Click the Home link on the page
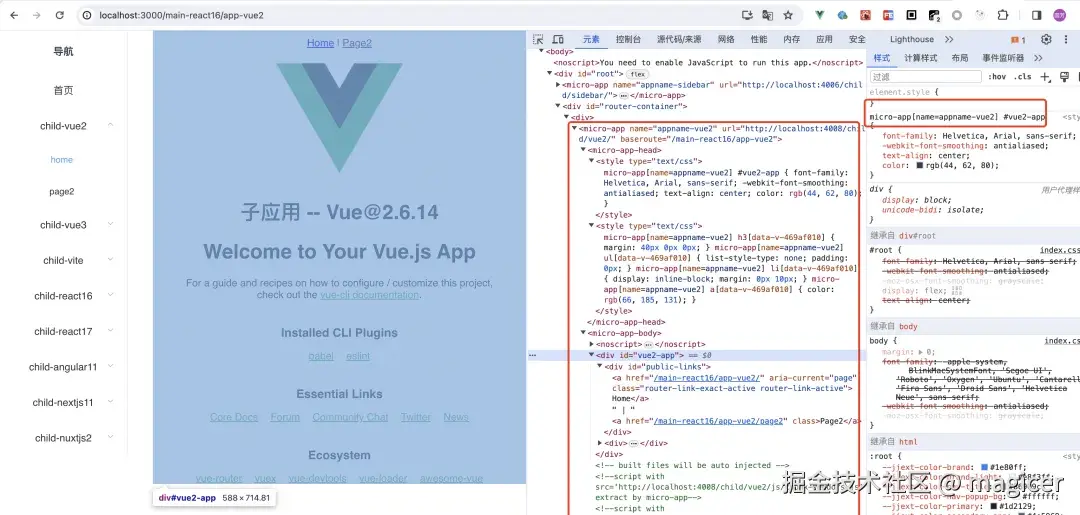 coord(320,43)
